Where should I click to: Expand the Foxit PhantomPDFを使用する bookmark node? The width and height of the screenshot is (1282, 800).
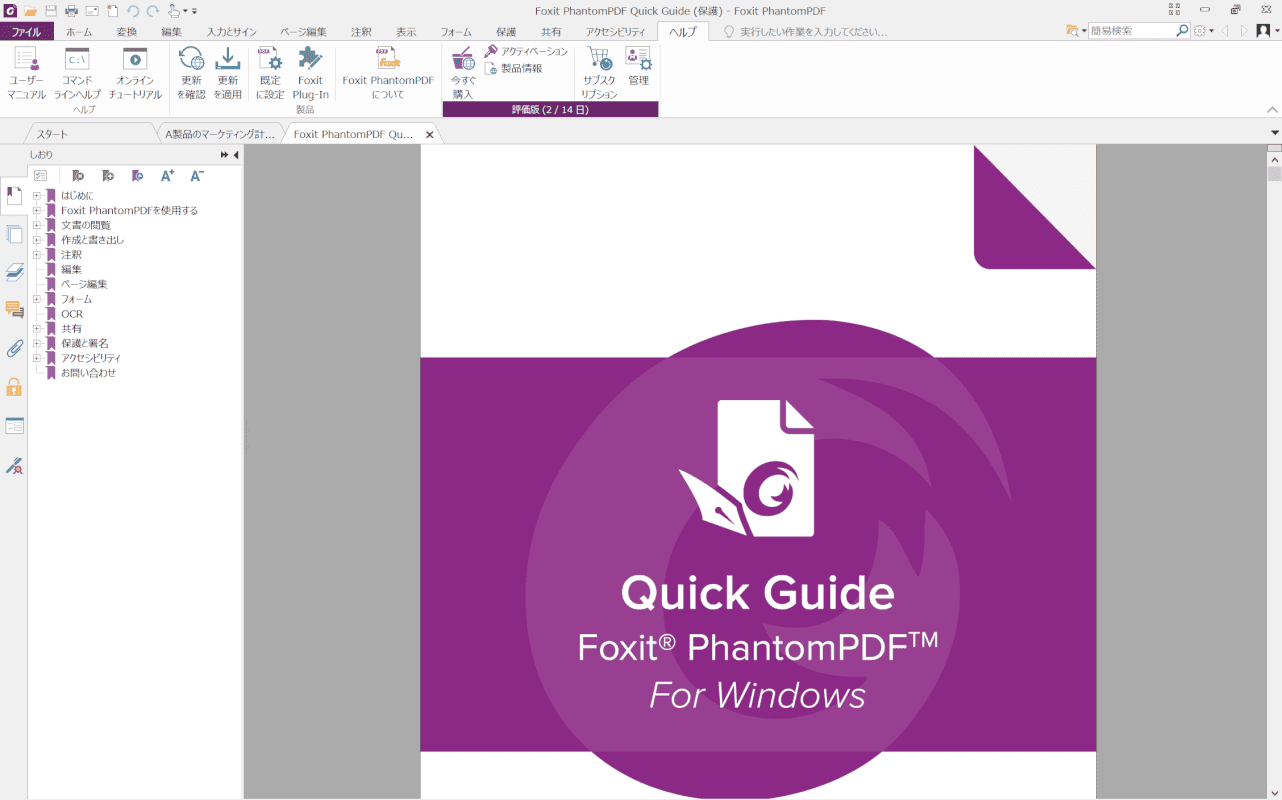37,211
